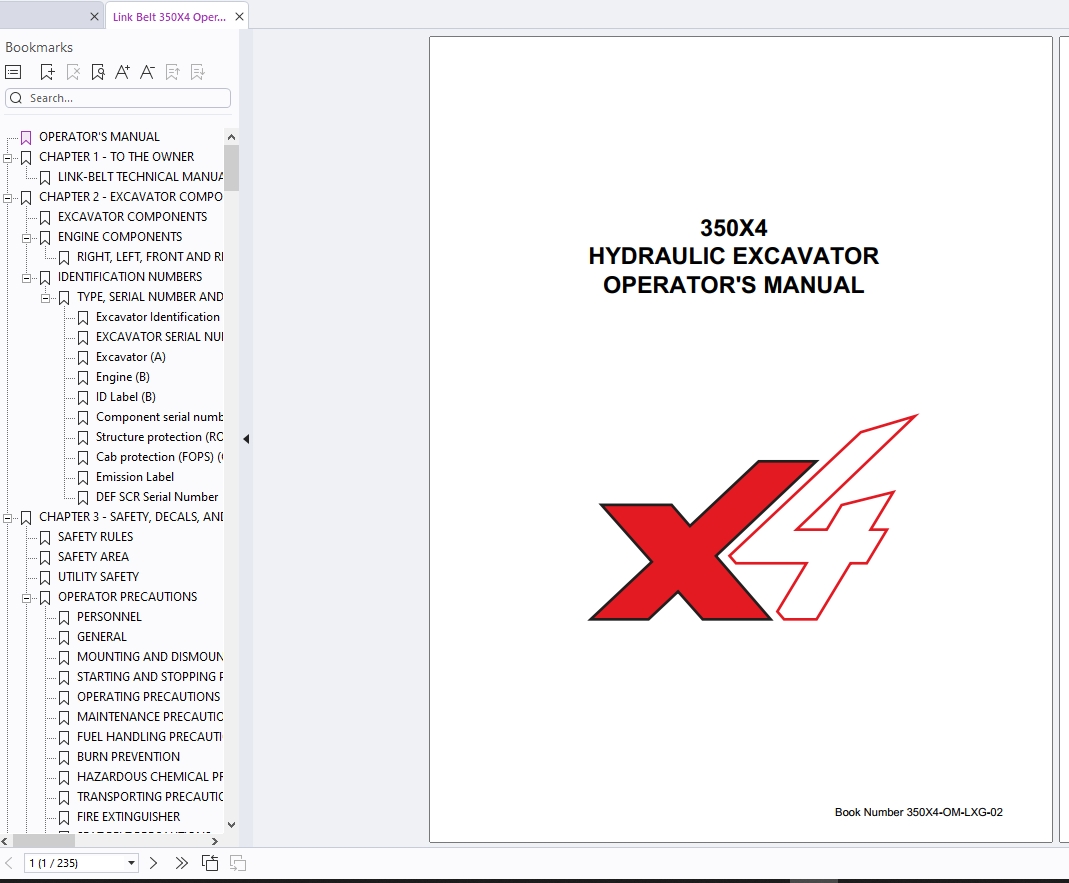Click the bookmarks vertical scrollbar down arrow

232,825
